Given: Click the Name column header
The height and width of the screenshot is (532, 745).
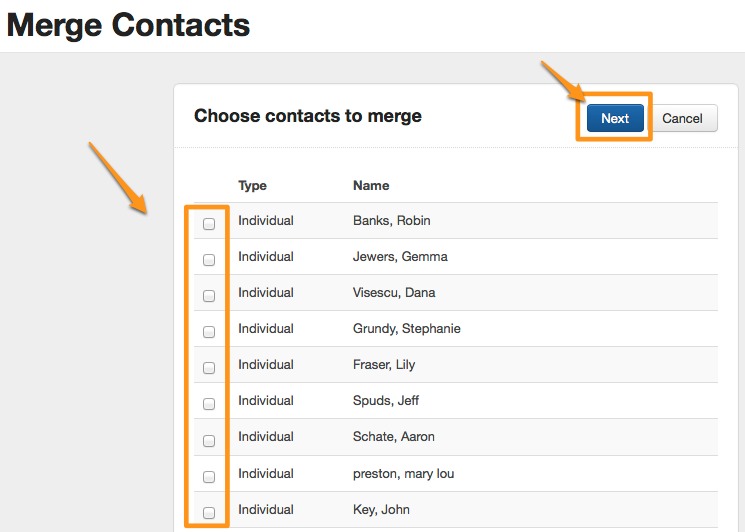Looking at the screenshot, I should [371, 185].
